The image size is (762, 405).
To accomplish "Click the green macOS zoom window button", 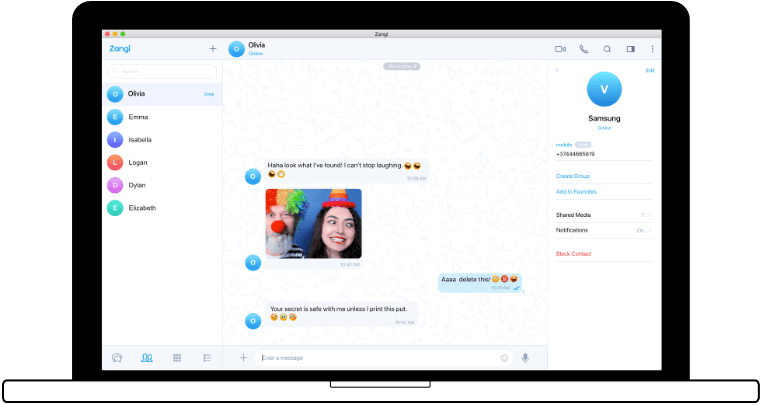I will tap(123, 34).
